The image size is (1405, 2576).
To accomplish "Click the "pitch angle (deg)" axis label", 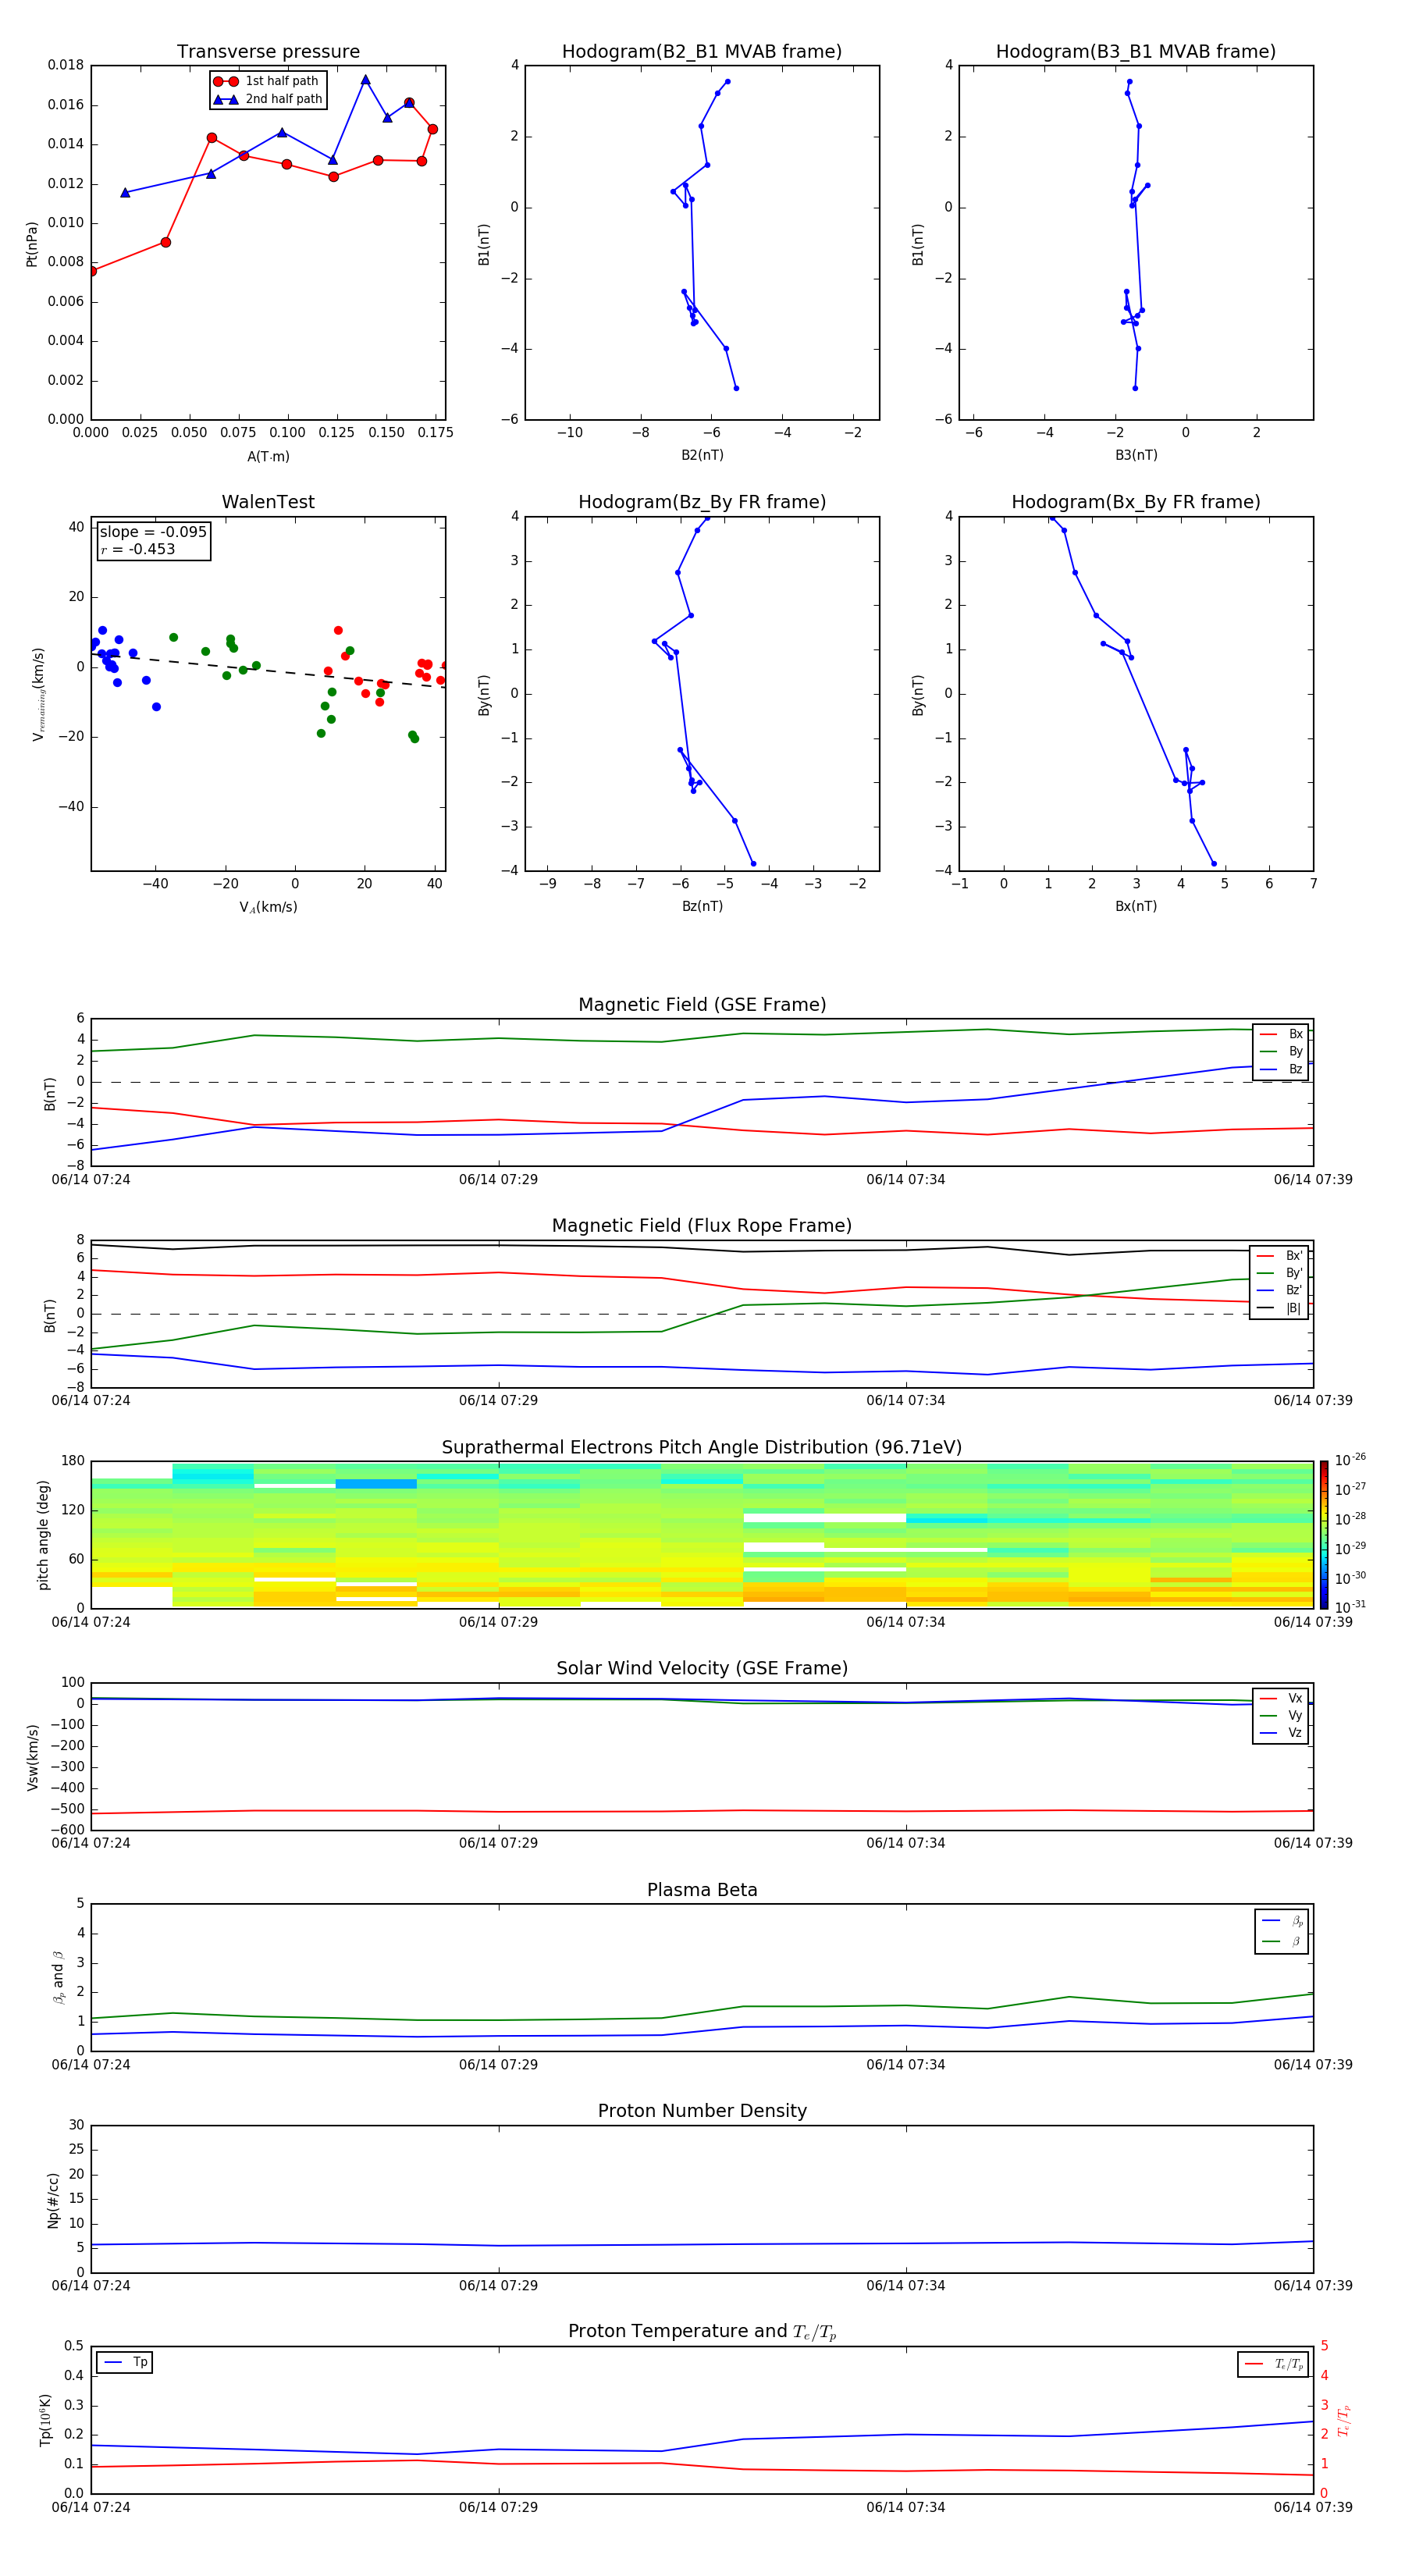I will click(43, 1535).
